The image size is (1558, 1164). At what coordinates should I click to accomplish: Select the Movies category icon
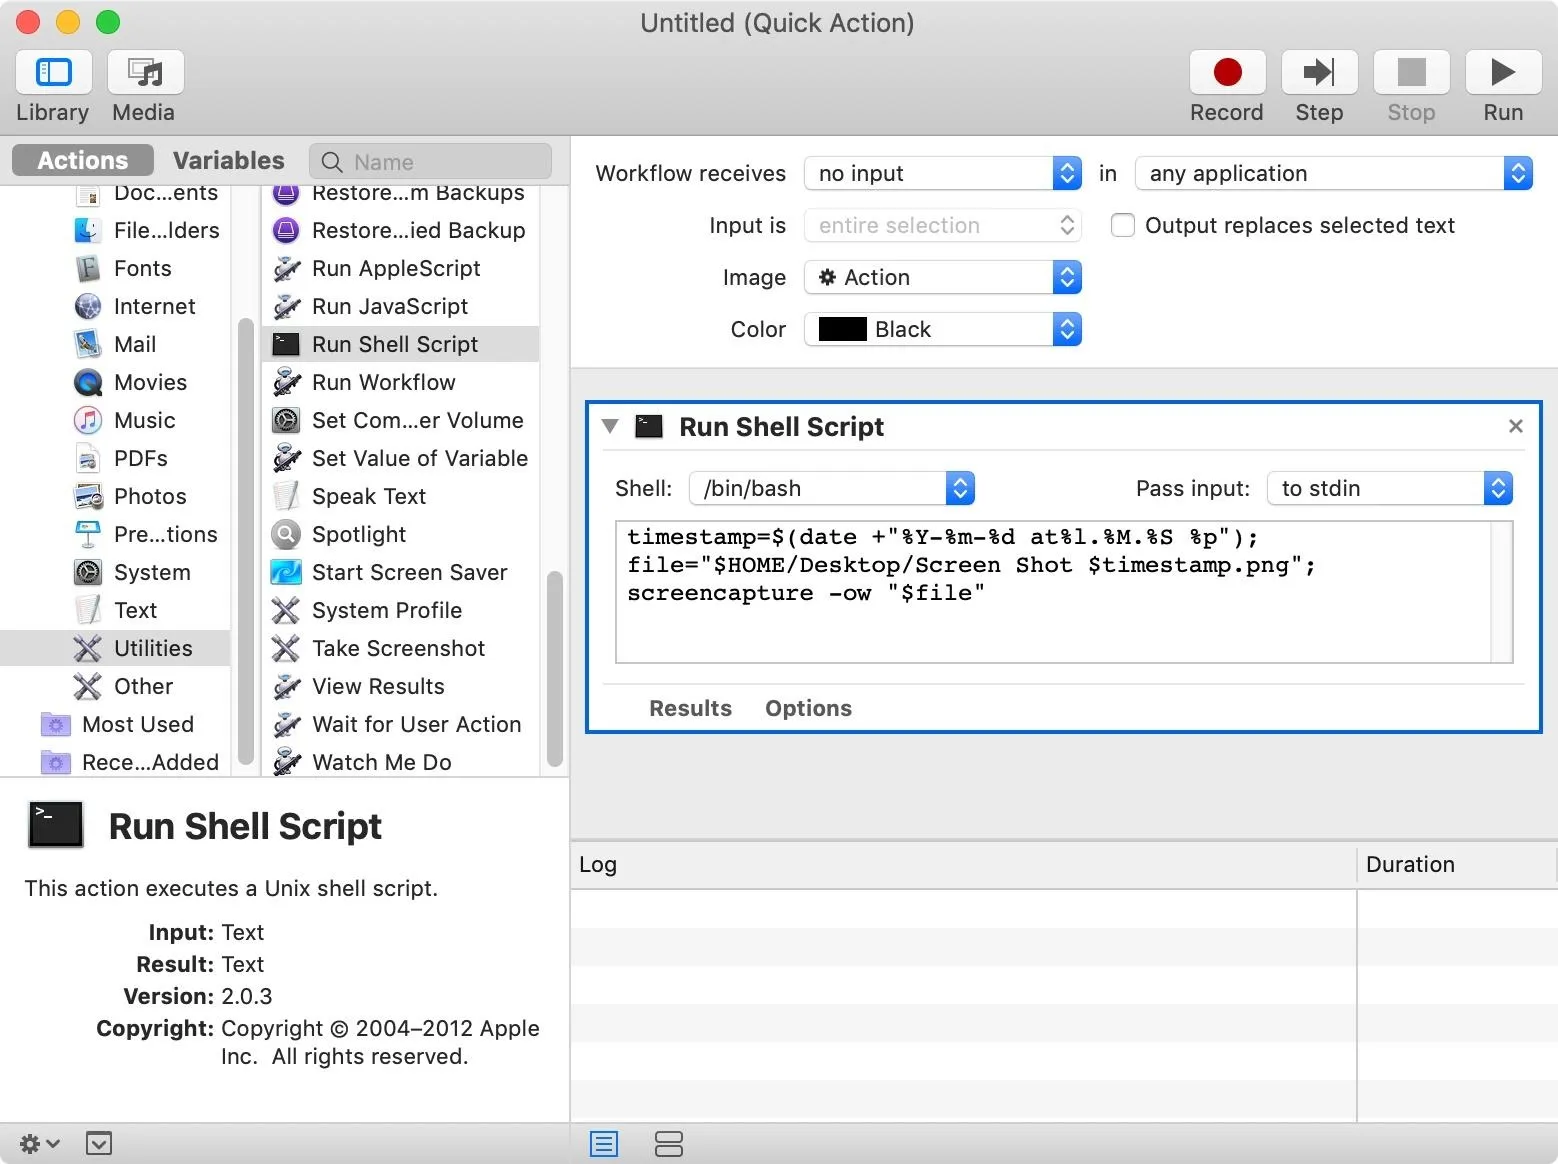pyautogui.click(x=88, y=382)
